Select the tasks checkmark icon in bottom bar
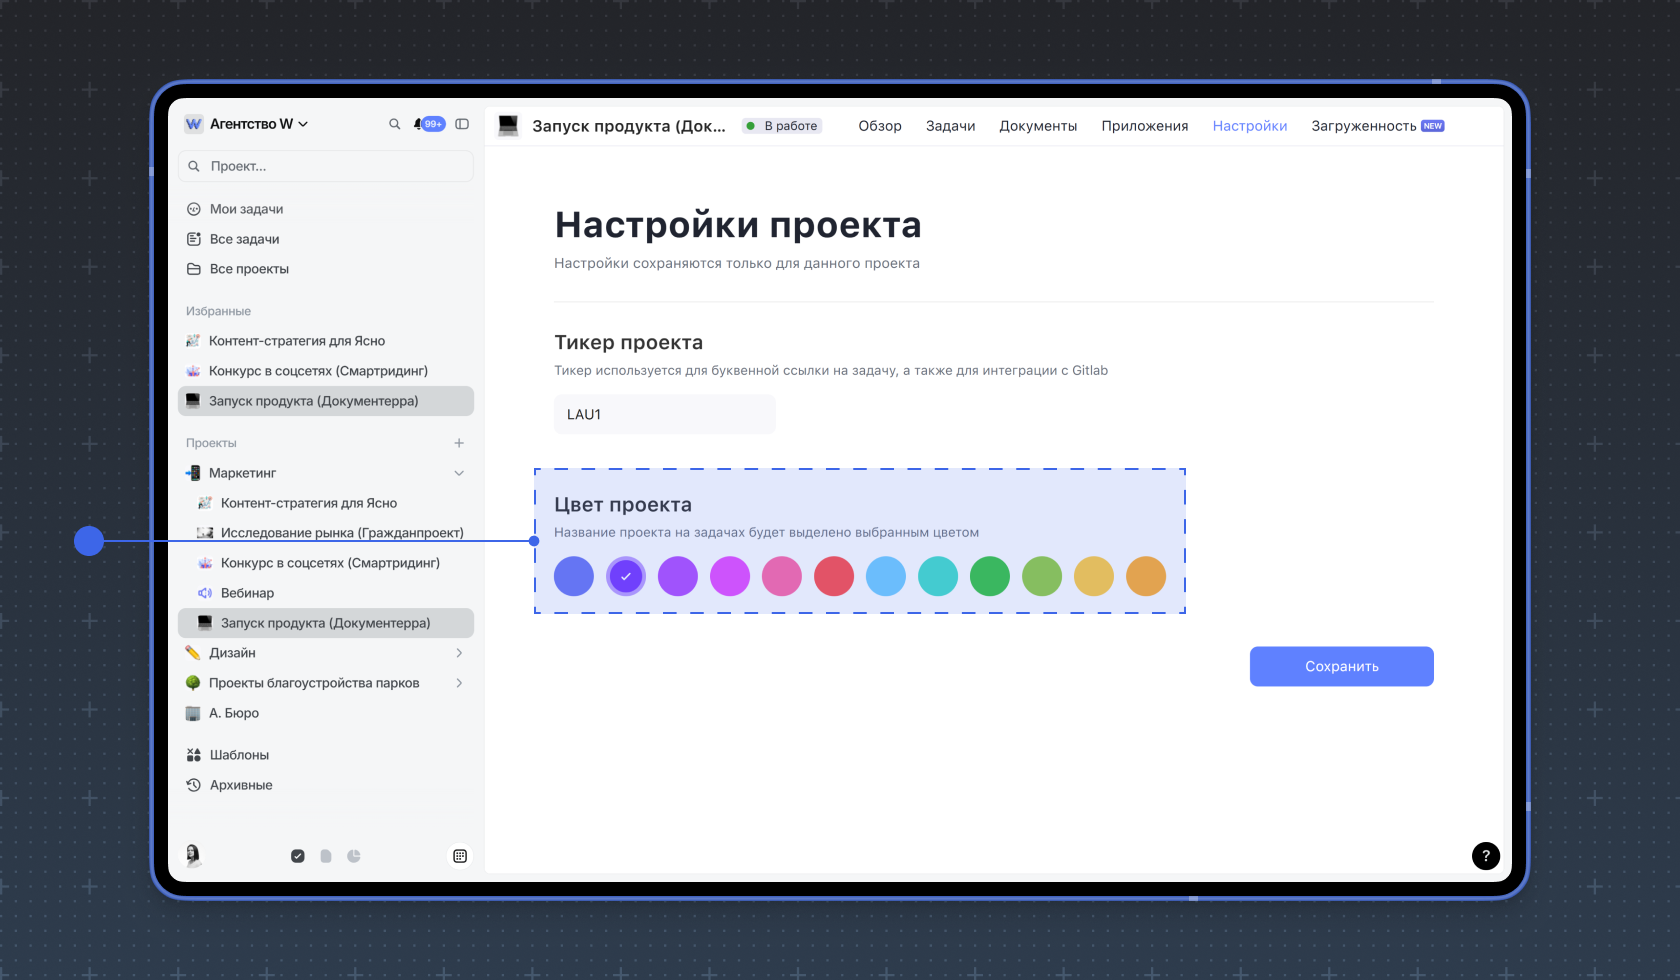The width and height of the screenshot is (1680, 980). 298,856
